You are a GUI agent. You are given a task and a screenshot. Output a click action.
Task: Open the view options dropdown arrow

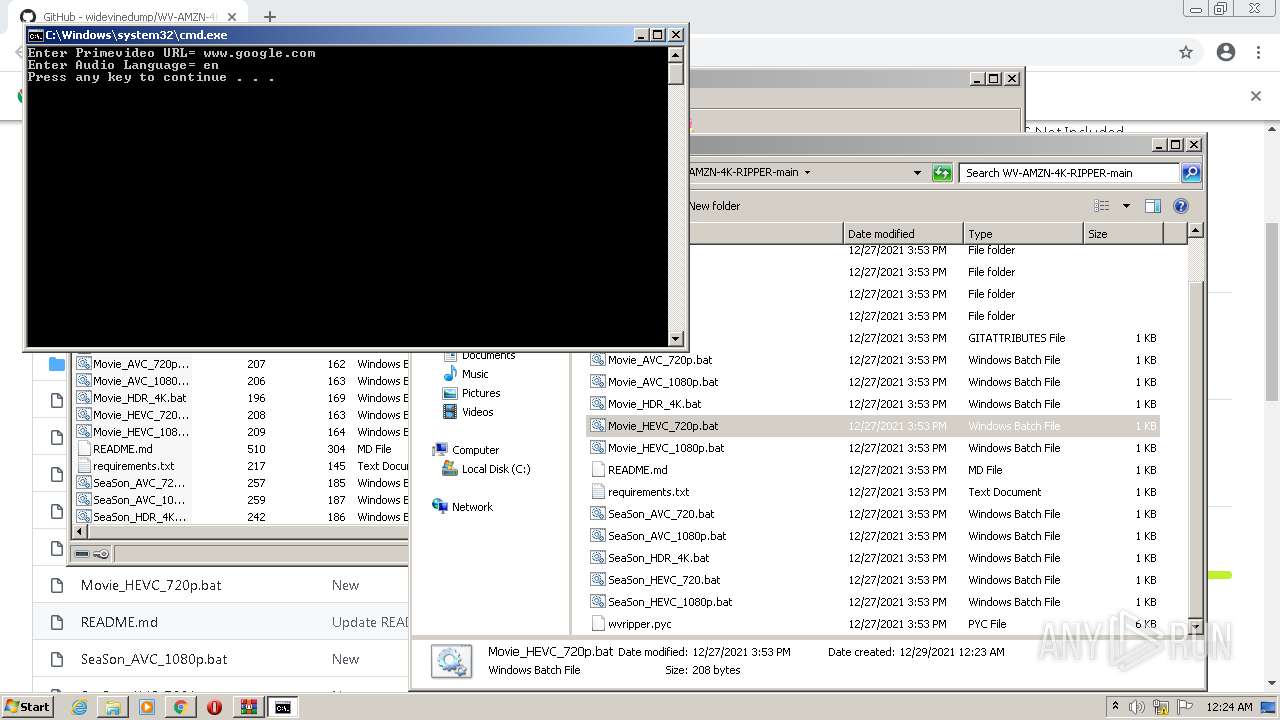click(x=1126, y=206)
